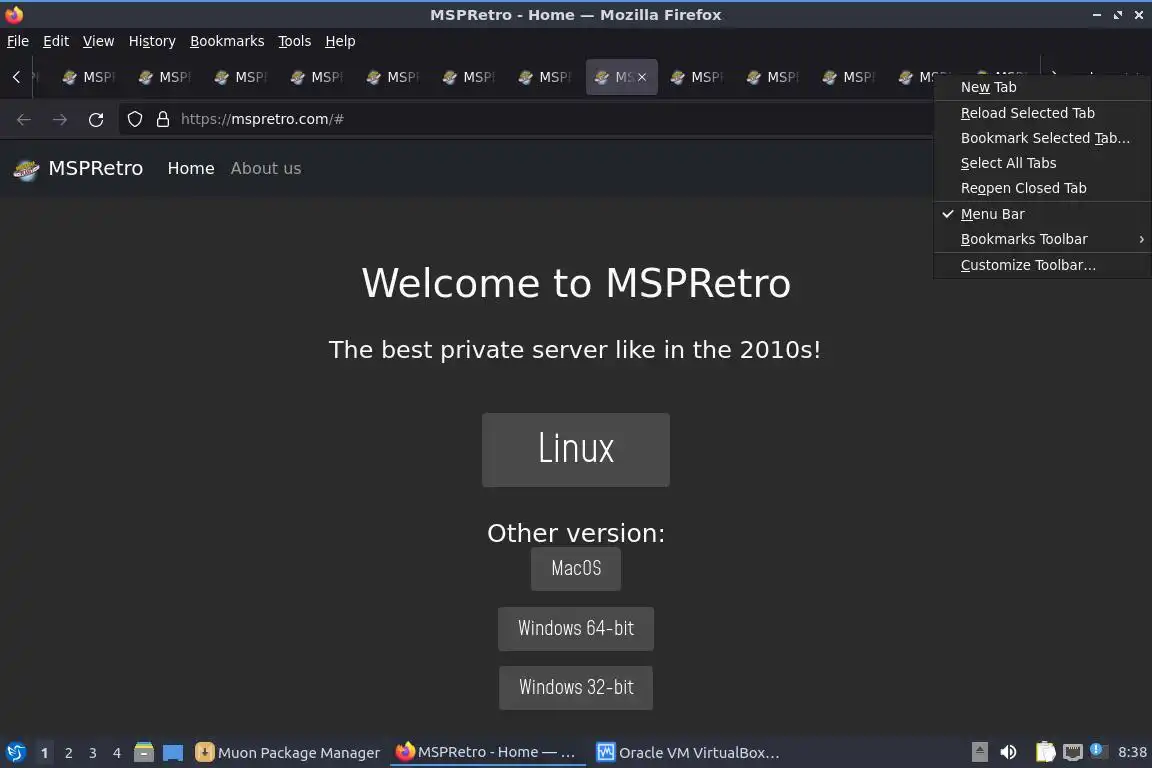Image resolution: width=1152 pixels, height=768 pixels.
Task: Open the Edit menu
Action: point(56,41)
